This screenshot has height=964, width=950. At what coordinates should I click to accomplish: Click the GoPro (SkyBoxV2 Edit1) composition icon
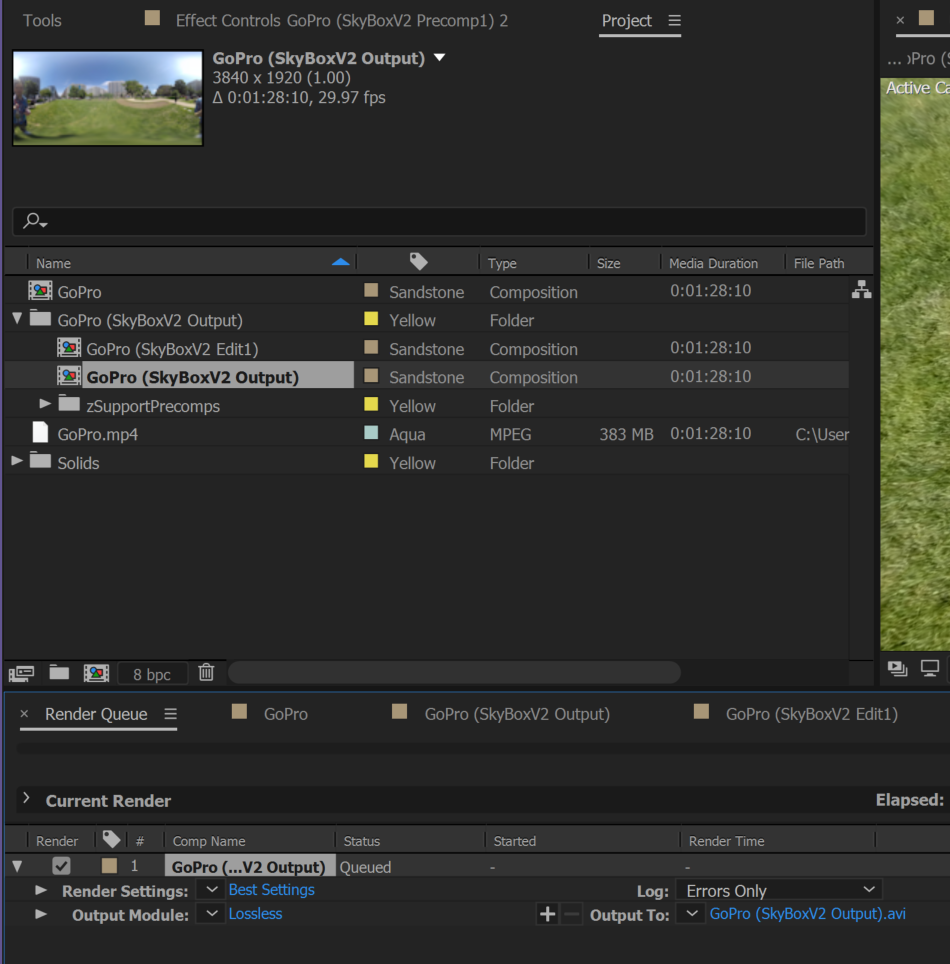[x=69, y=348]
